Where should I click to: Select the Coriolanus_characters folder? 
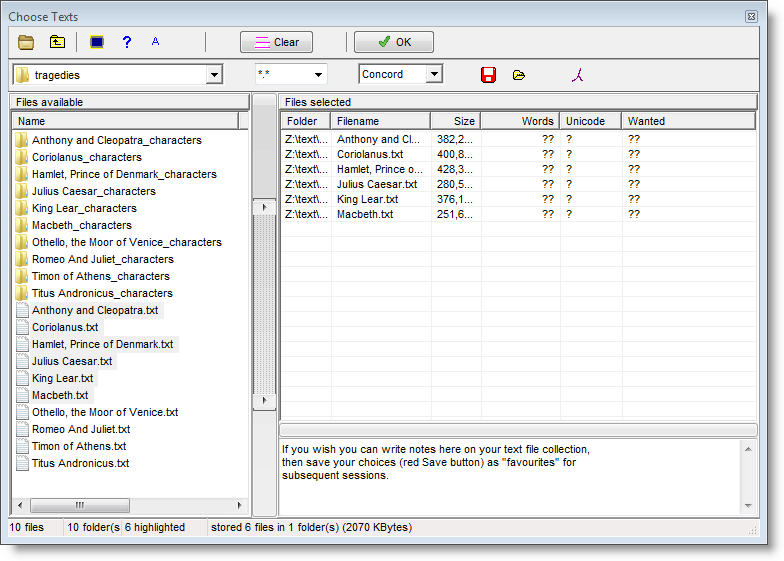(x=78, y=157)
